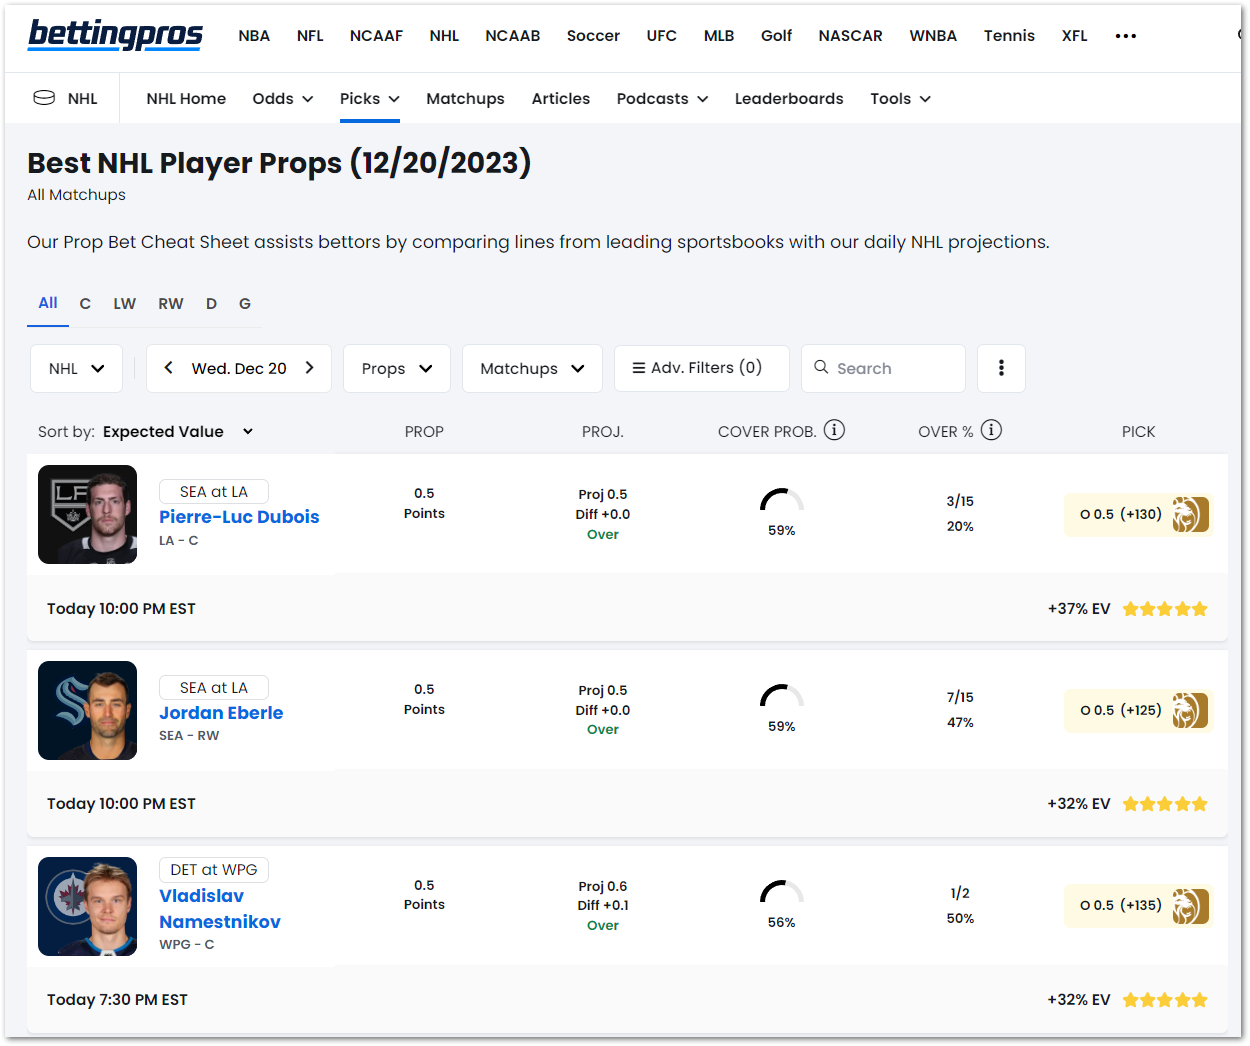This screenshot has width=1250, height=1046.
Task: Change the Sort by Expected Value dropdown
Action: (178, 432)
